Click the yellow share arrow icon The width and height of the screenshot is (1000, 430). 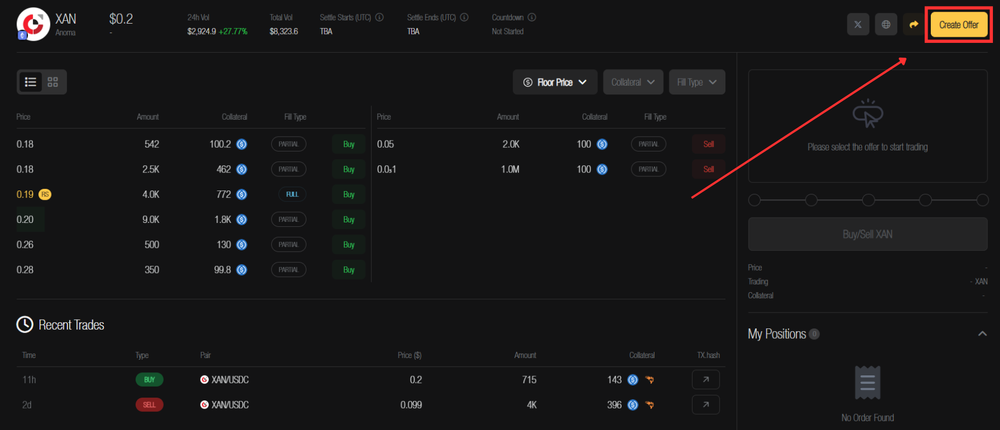(x=913, y=24)
